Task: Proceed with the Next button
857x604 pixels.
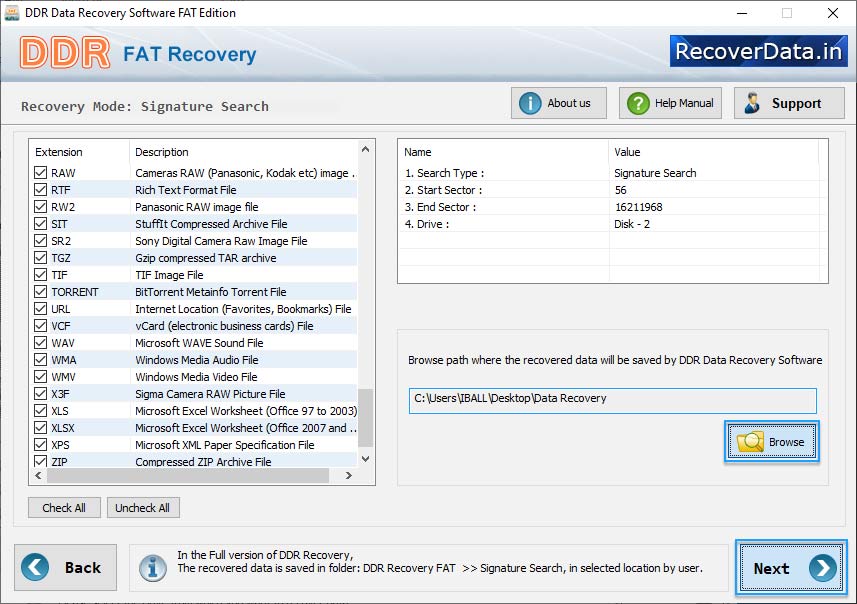Action: (x=791, y=568)
